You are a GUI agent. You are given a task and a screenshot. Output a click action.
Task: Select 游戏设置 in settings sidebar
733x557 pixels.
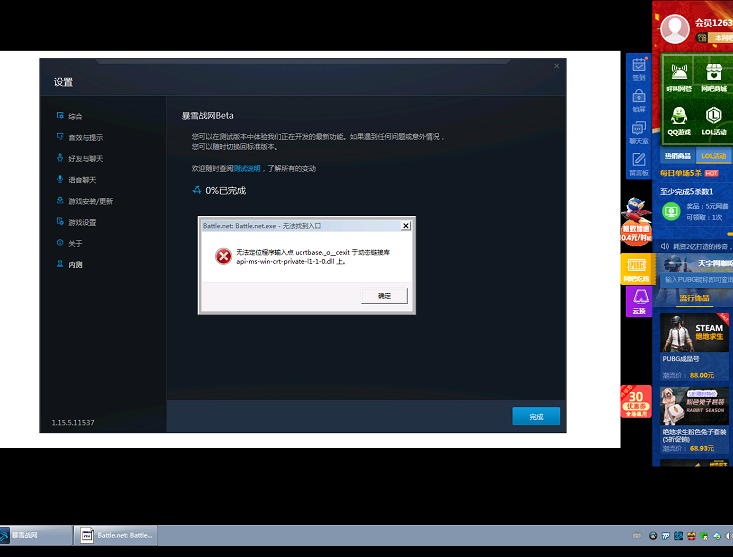(82, 222)
